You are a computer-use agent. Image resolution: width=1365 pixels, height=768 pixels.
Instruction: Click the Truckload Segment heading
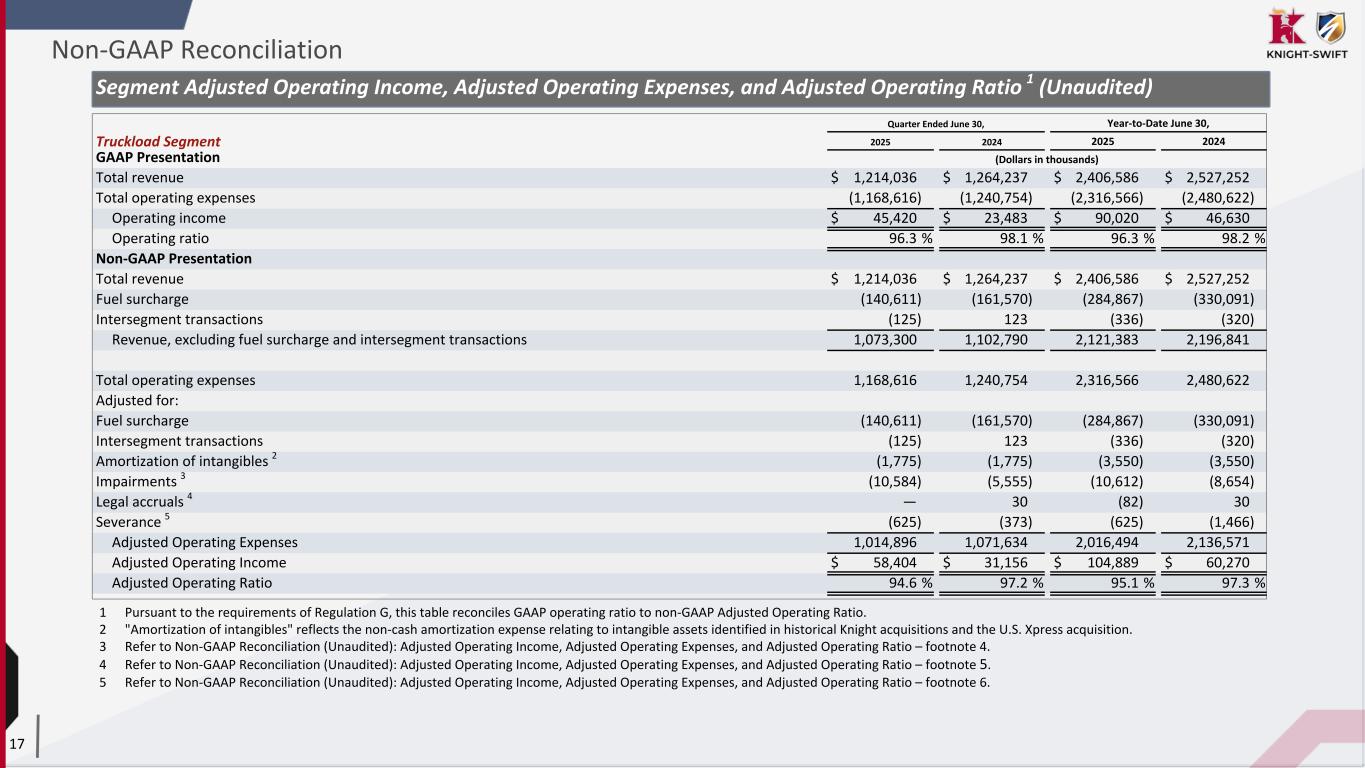click(x=158, y=142)
